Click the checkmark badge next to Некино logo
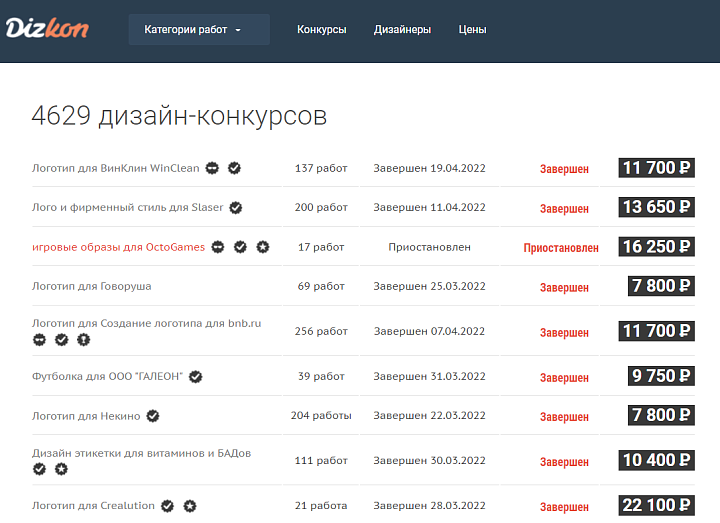This screenshot has width=720, height=523. tap(153, 416)
